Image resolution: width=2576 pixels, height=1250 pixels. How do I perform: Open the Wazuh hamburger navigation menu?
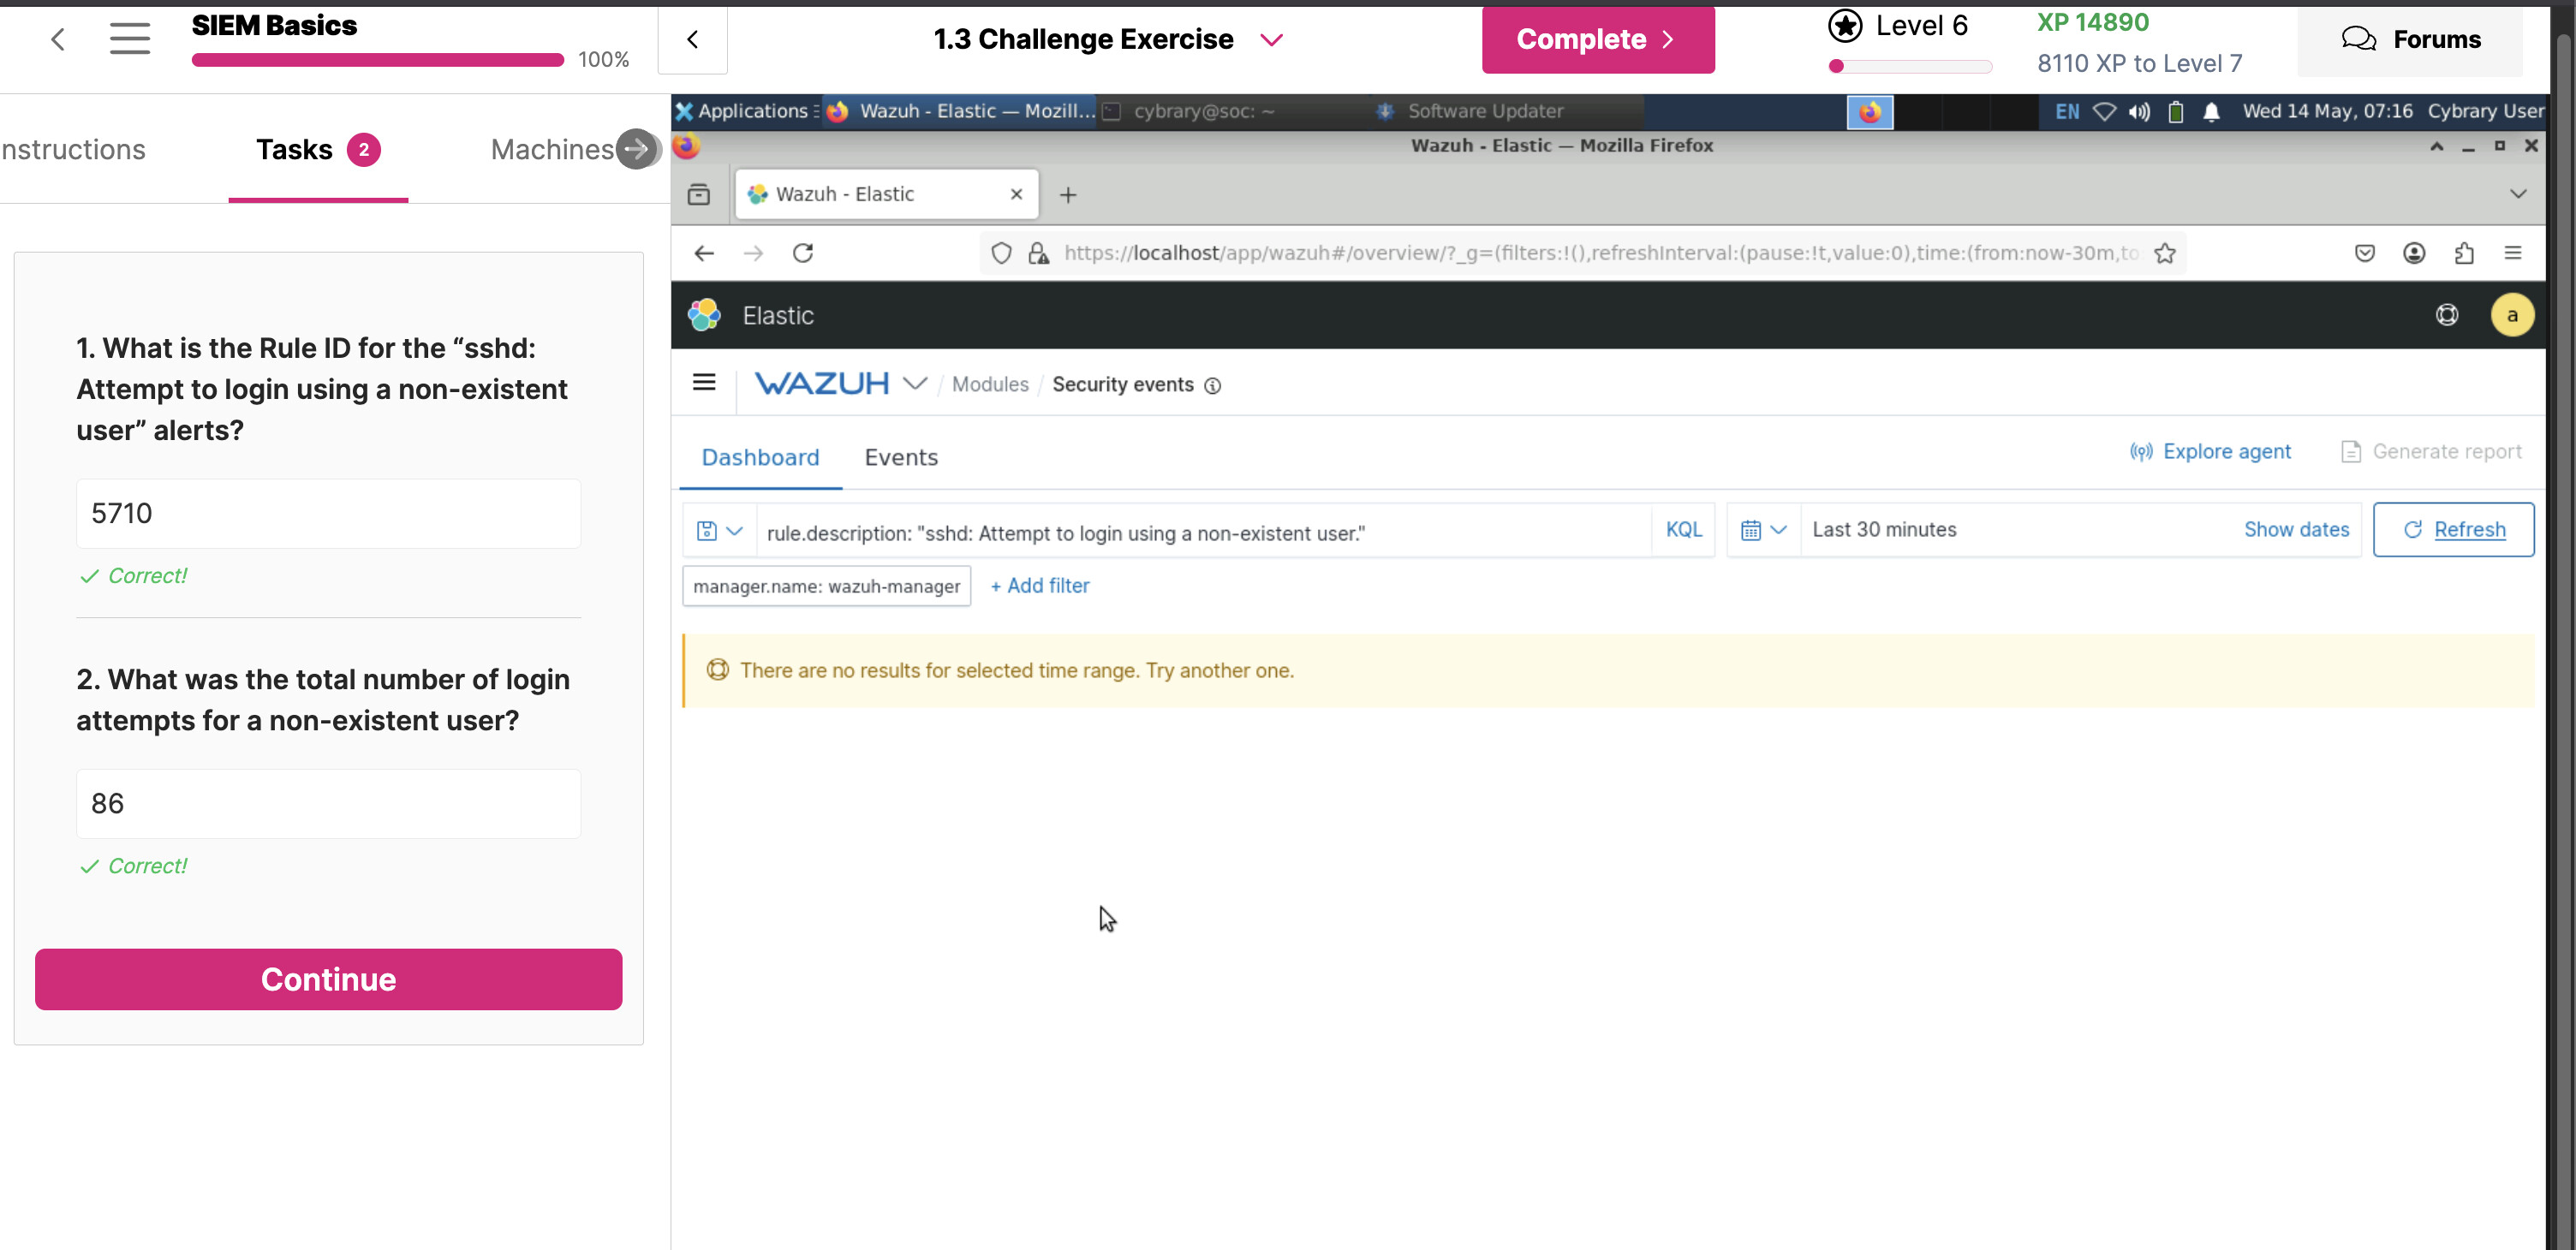click(x=704, y=383)
